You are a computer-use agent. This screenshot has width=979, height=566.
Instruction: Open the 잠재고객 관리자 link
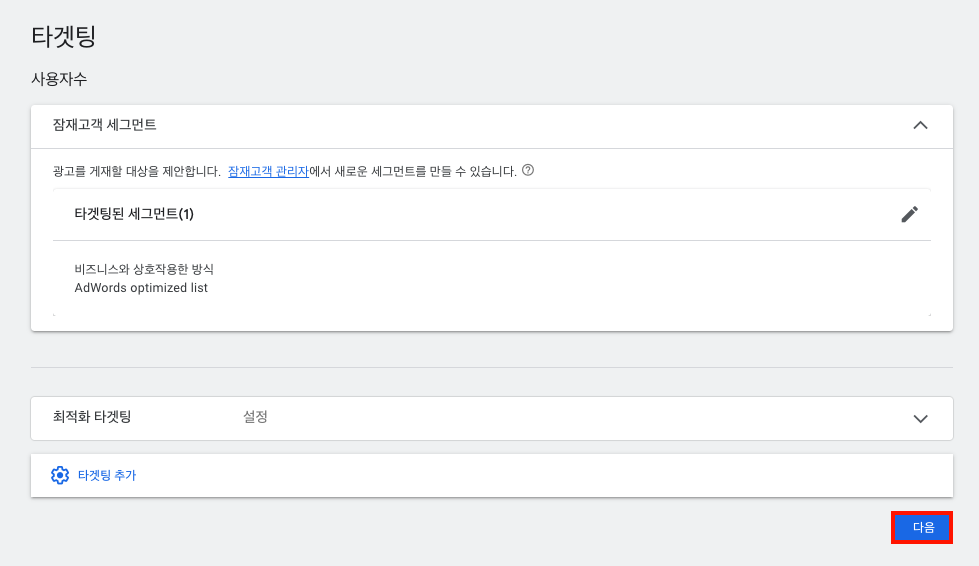pyautogui.click(x=268, y=171)
